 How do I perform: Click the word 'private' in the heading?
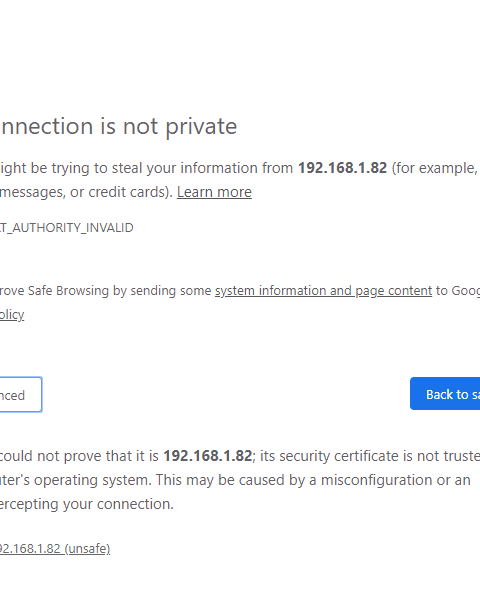pos(201,127)
